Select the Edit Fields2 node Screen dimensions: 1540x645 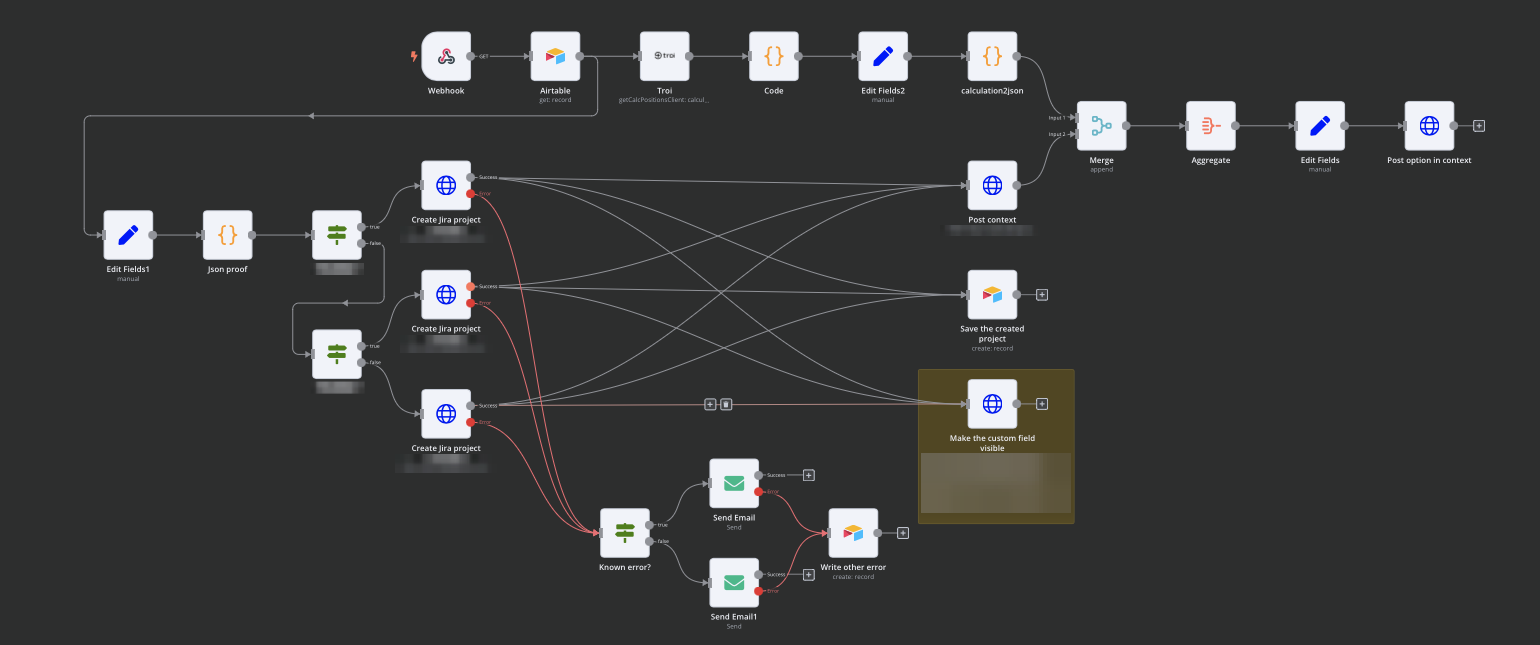click(x=884, y=57)
